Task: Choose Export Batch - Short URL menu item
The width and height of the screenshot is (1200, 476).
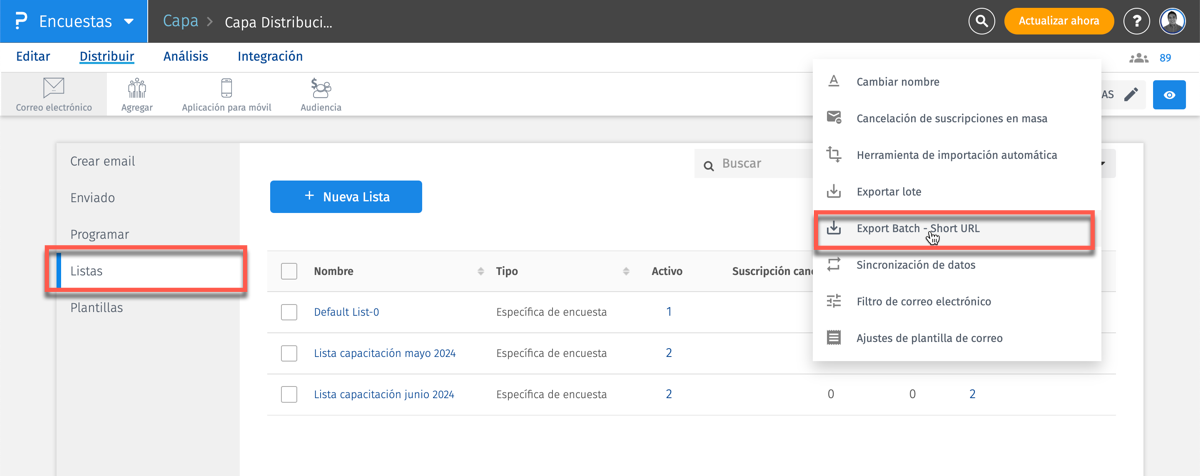Action: 918,229
